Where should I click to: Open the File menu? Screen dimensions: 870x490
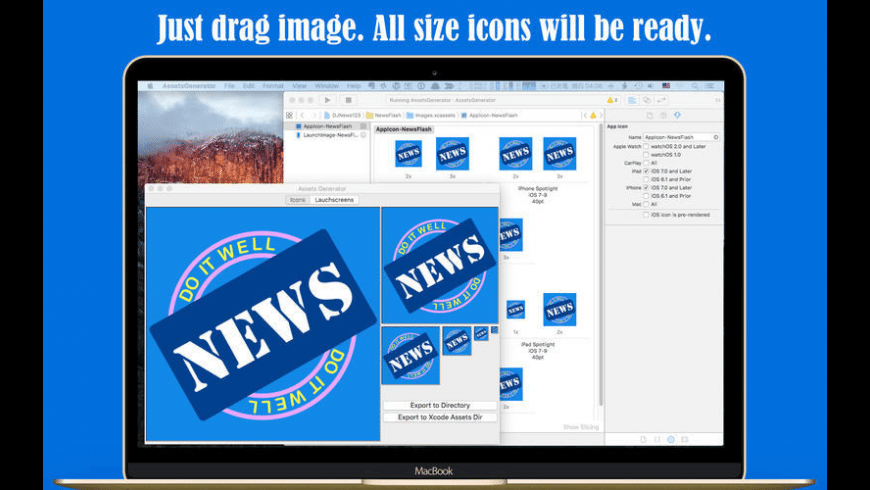tap(229, 86)
